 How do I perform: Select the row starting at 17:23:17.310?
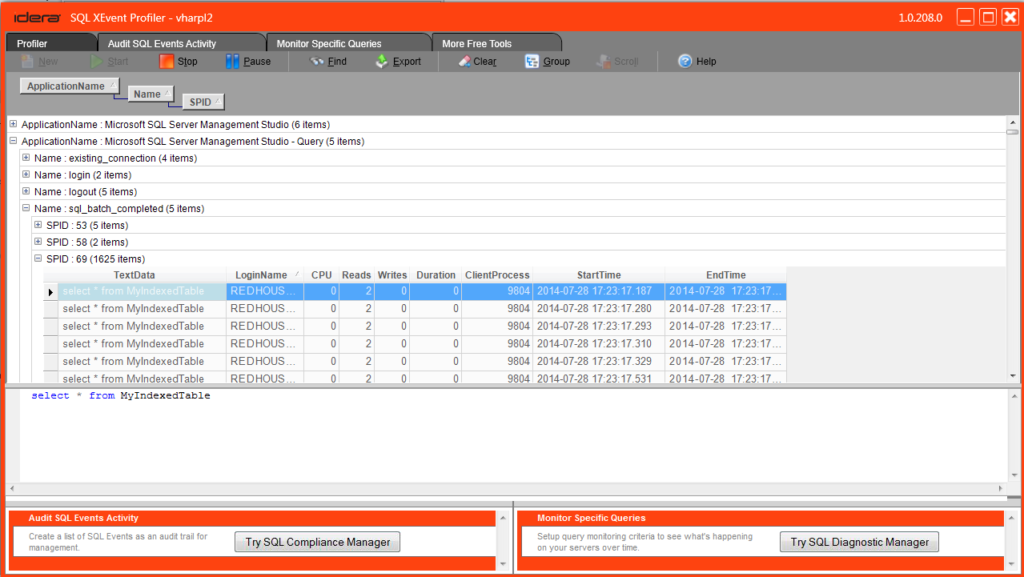[x=415, y=344]
